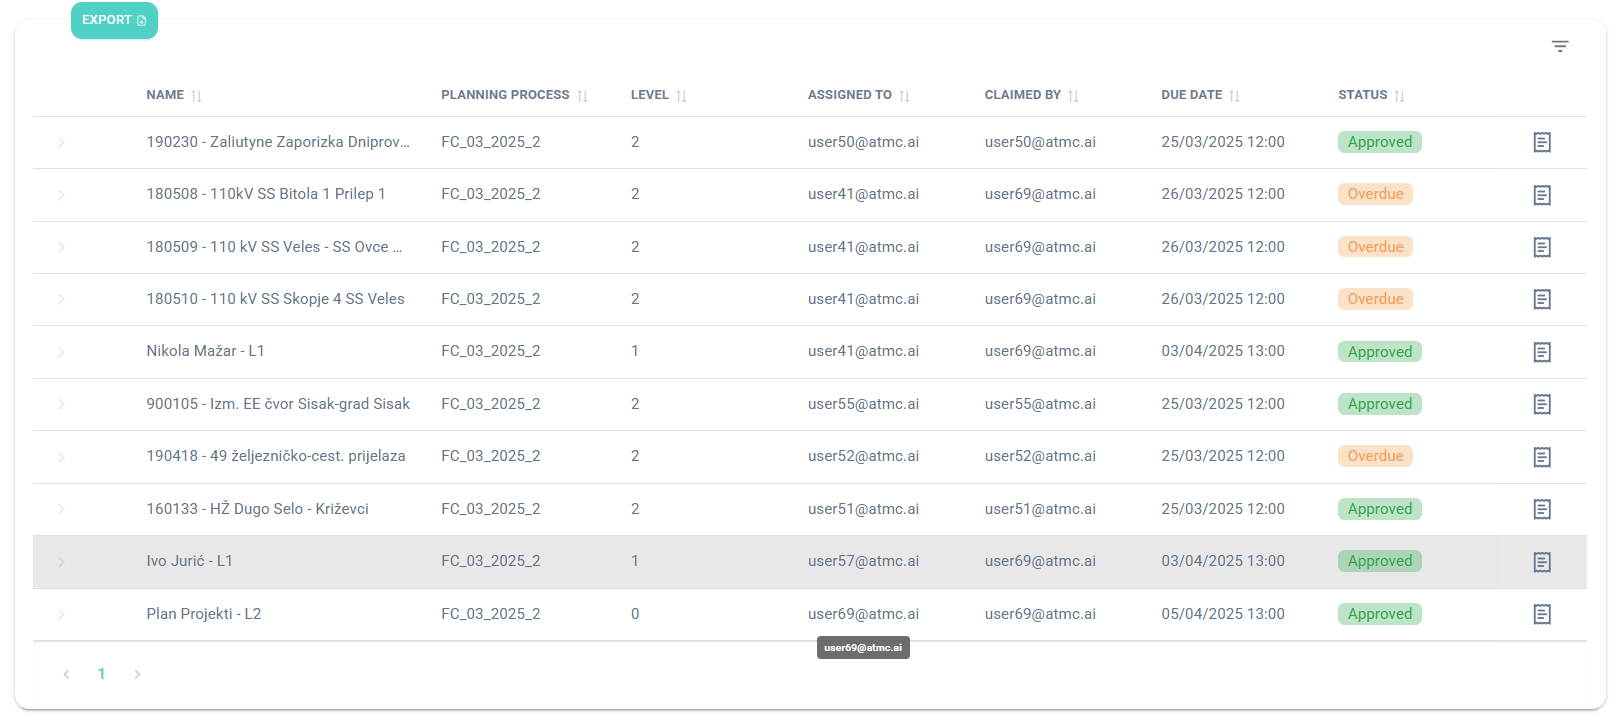Click the Planning Process column header
The width and height of the screenshot is (1621, 727).
(x=505, y=95)
